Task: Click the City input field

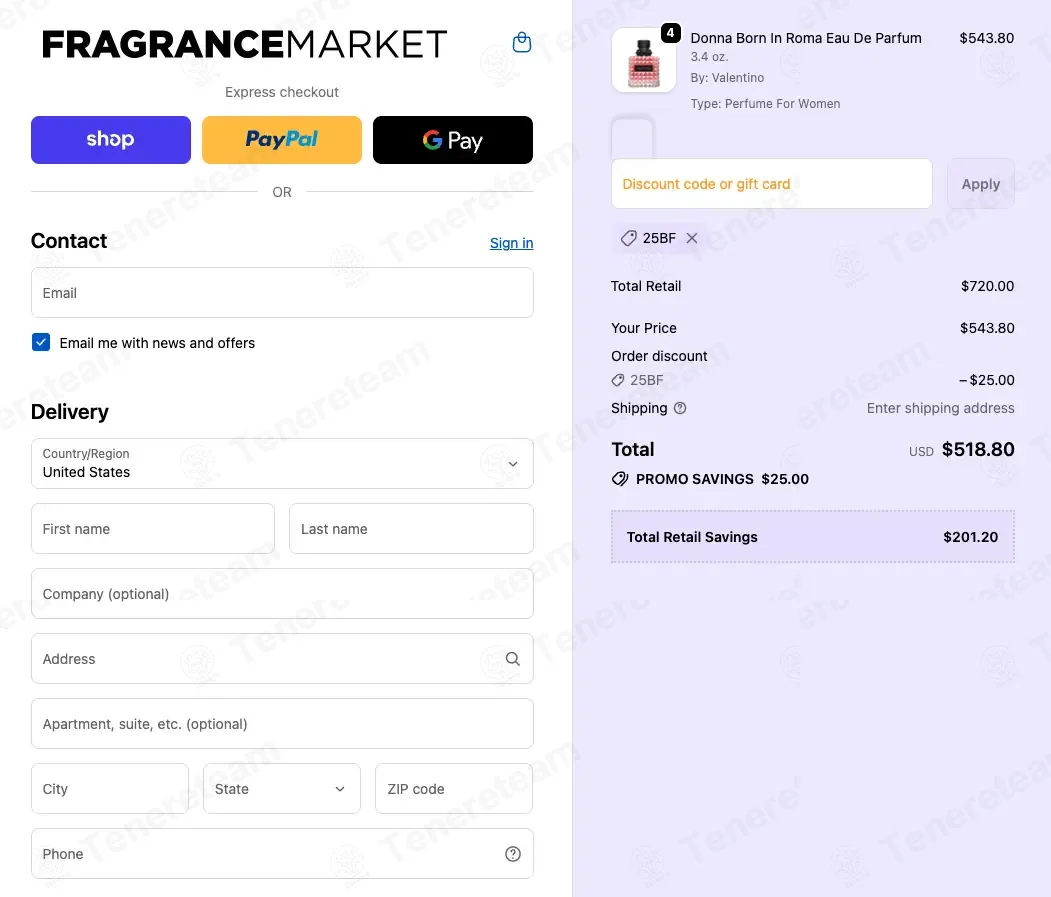Action: pyautogui.click(x=110, y=788)
